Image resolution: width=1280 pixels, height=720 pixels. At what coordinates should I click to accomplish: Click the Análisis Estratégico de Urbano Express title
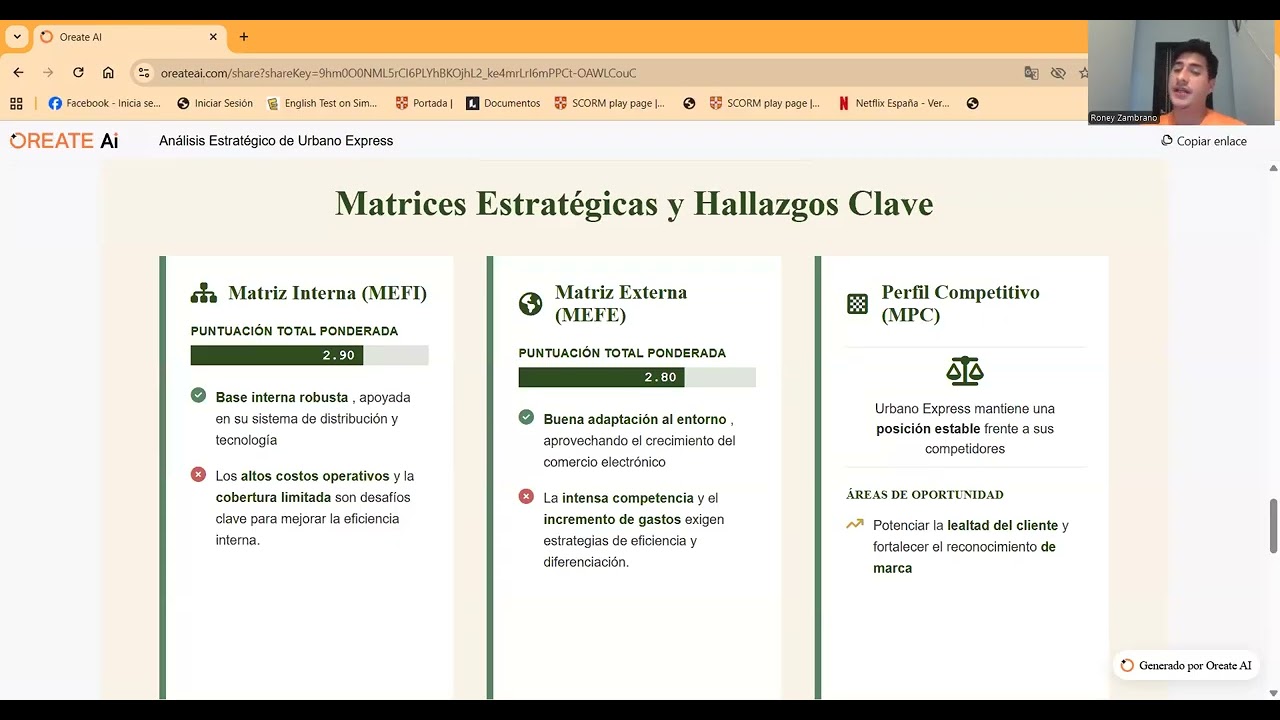[276, 141]
